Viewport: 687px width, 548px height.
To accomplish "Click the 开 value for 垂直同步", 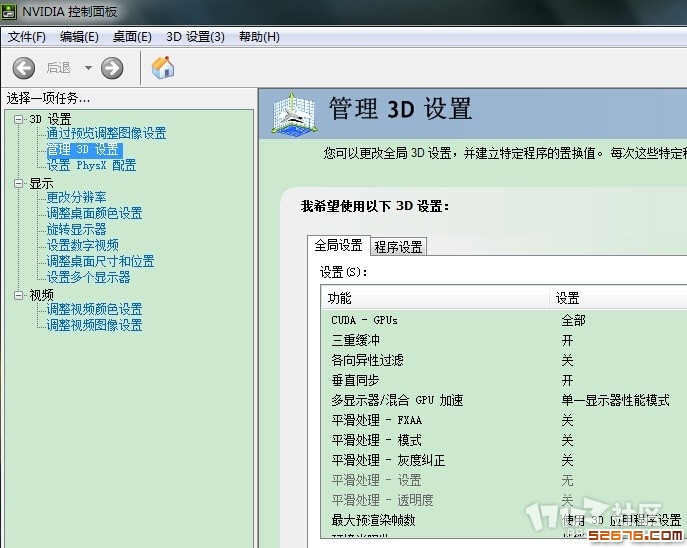I will [x=567, y=380].
